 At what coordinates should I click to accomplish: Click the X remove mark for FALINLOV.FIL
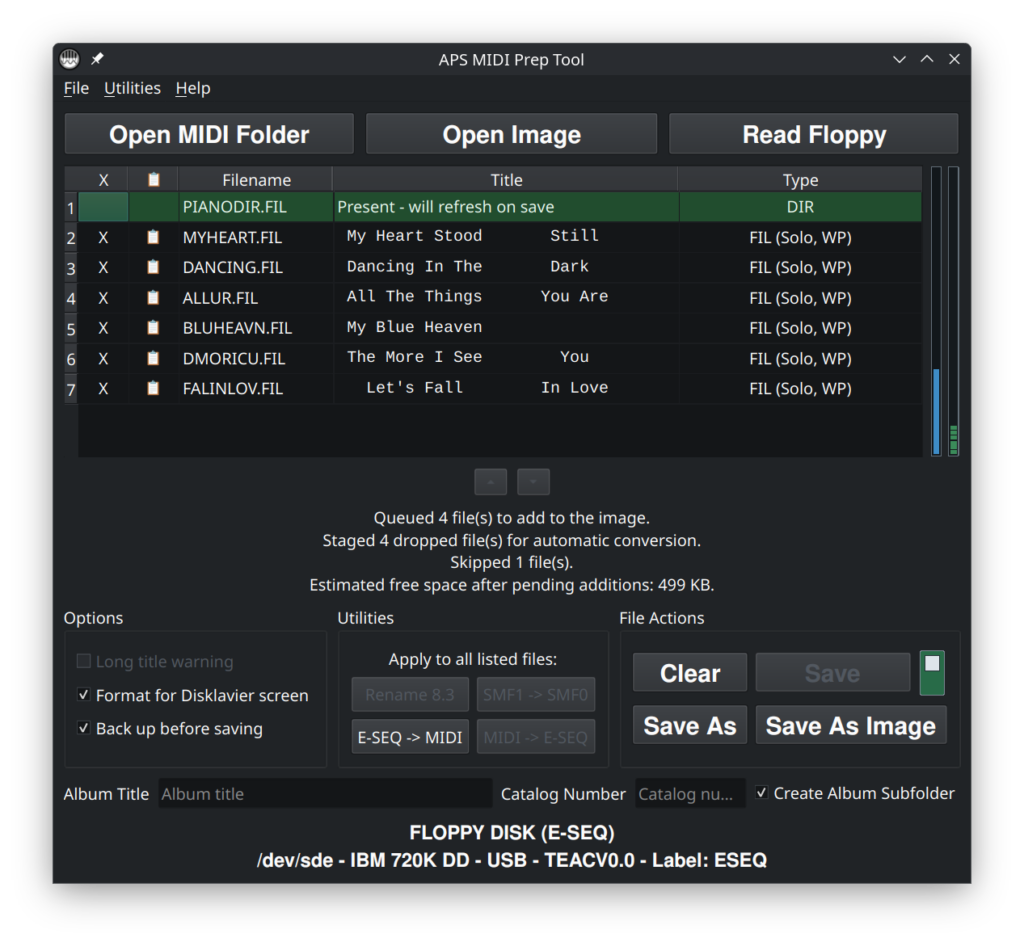[103, 389]
